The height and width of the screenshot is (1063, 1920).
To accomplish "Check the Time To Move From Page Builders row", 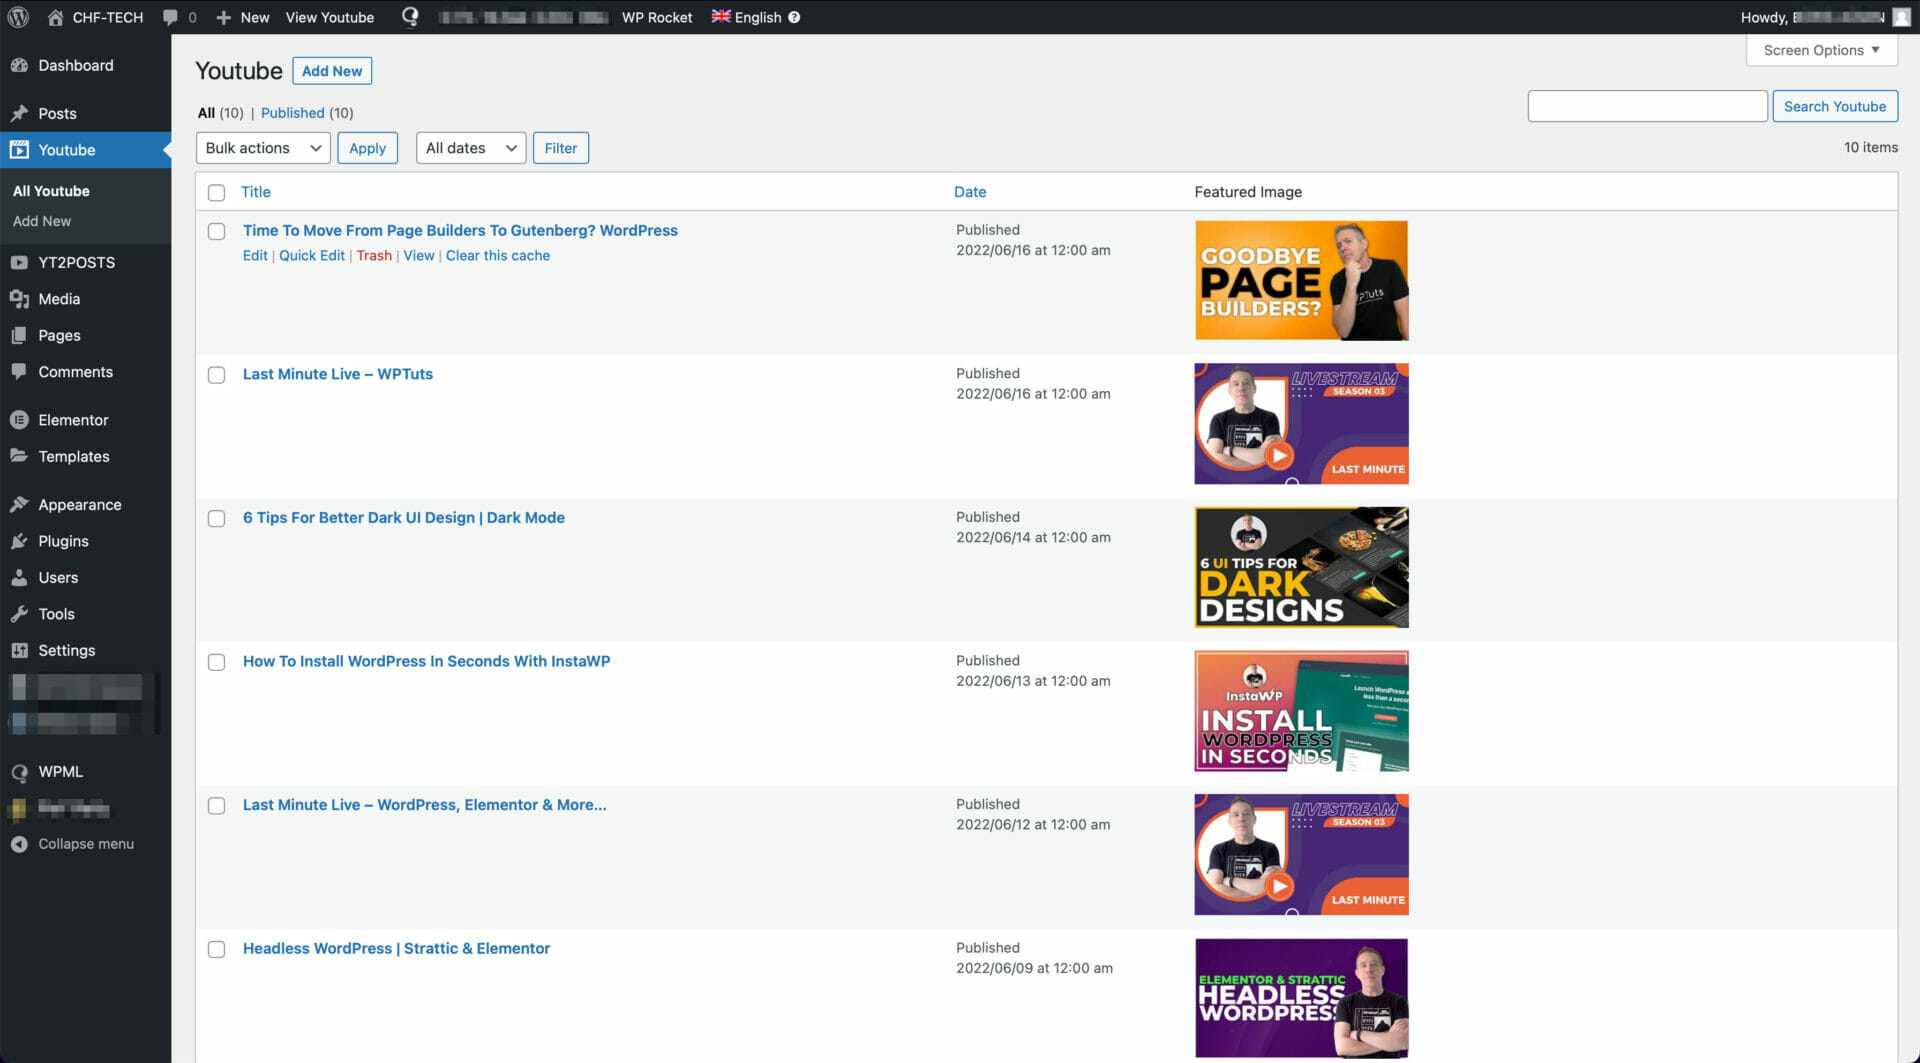I will (216, 231).
